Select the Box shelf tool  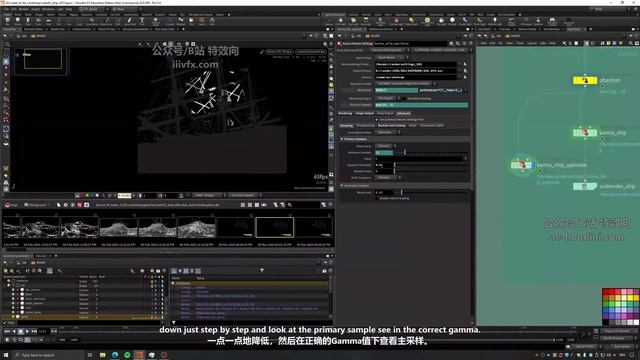click(x=7, y=20)
